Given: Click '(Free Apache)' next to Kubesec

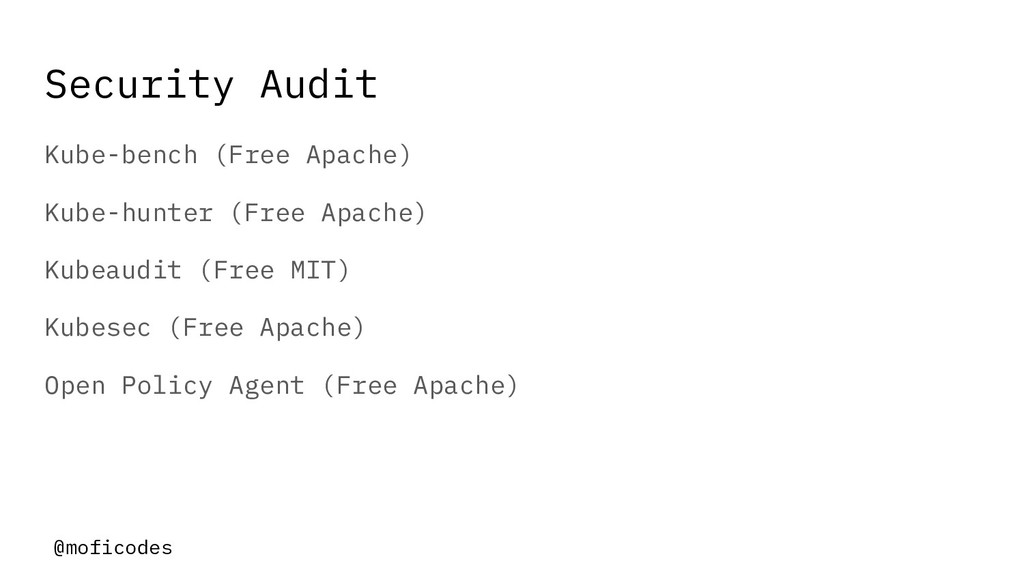Looking at the screenshot, I should point(266,328).
